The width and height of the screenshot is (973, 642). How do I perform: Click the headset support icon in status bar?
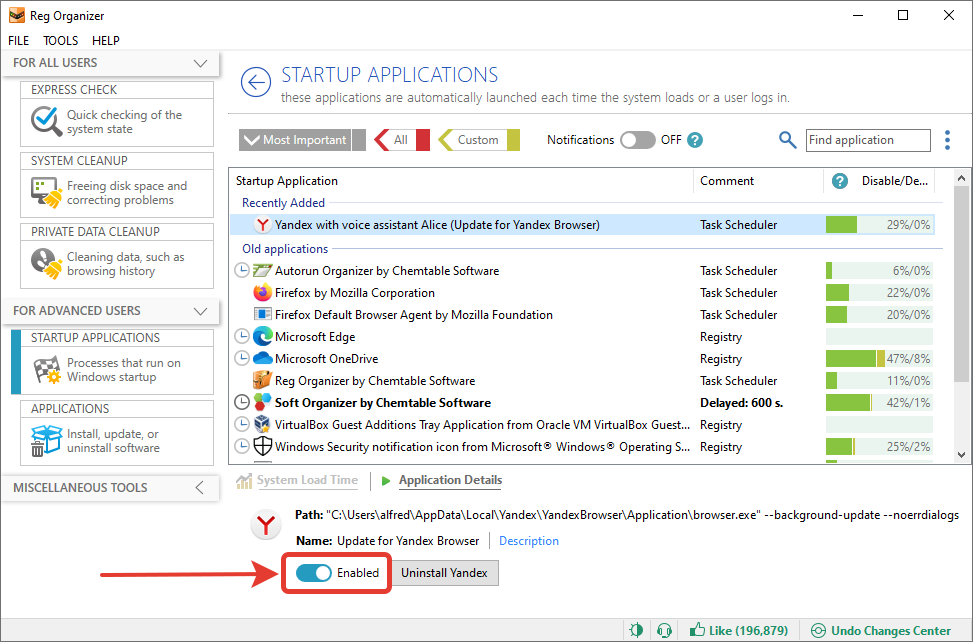tap(664, 630)
